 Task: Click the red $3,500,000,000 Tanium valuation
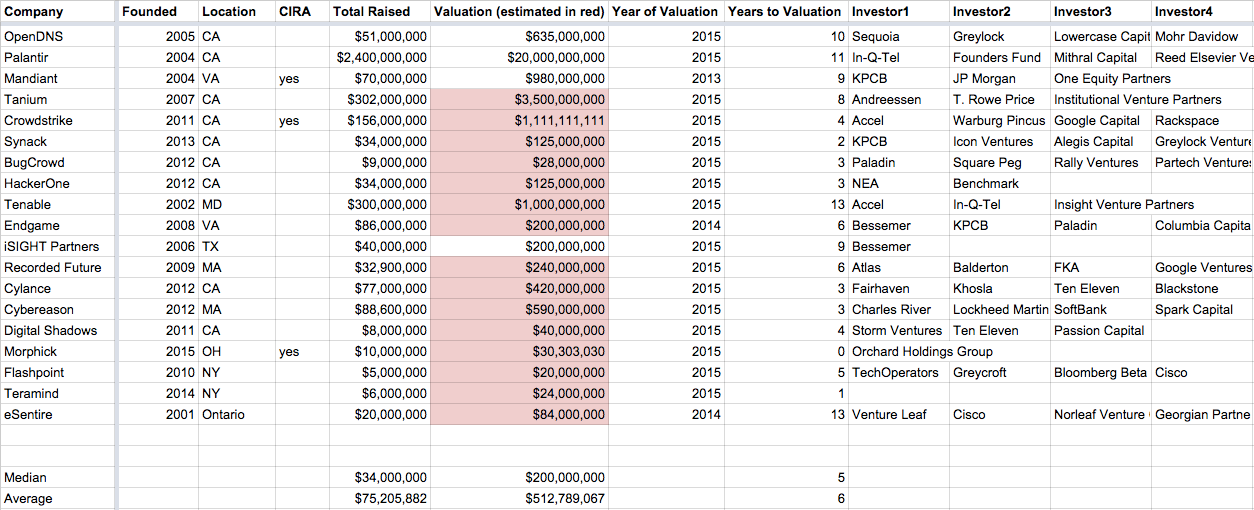(x=519, y=99)
